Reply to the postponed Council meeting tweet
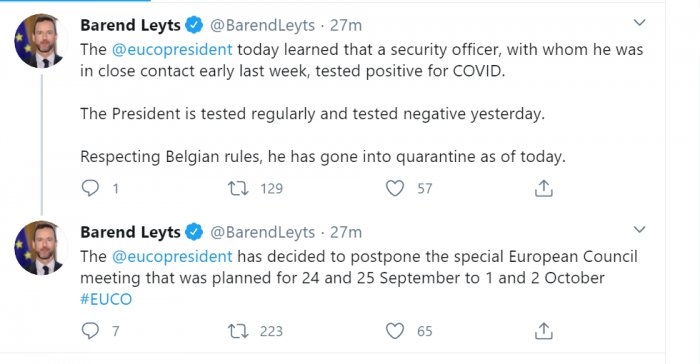 90,331
